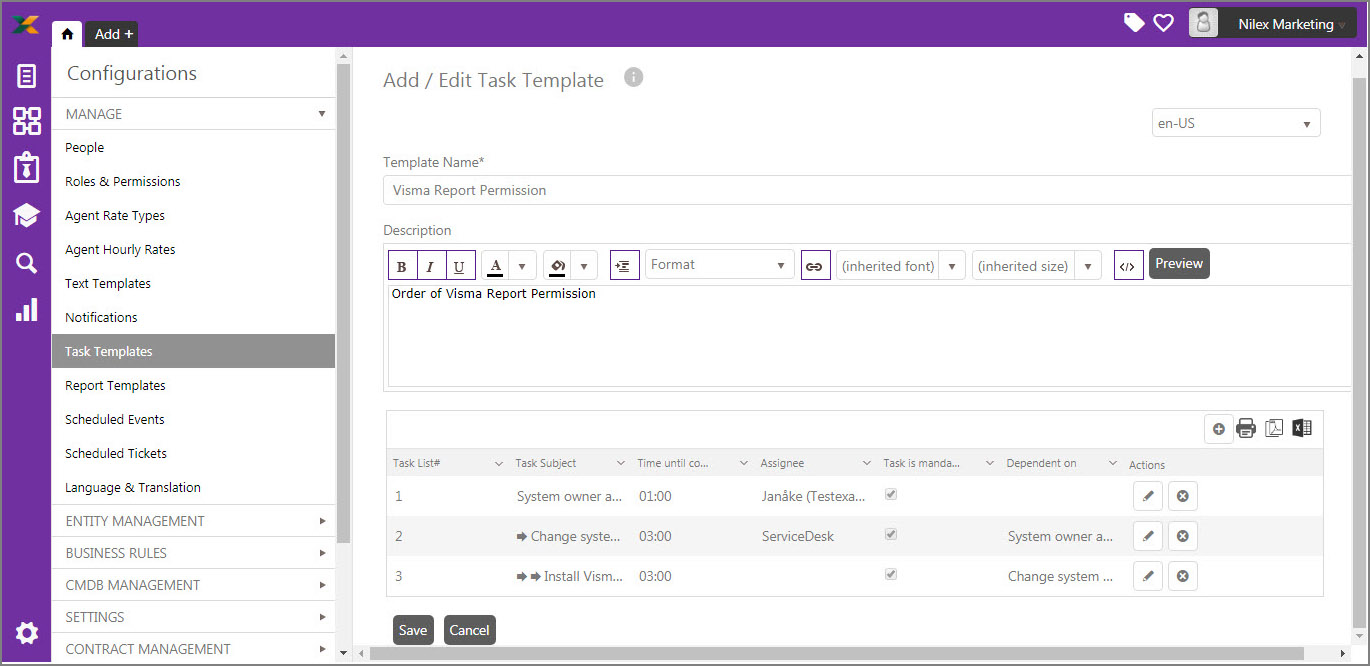Toggle bold formatting
Viewport: 1370px width, 666px height.
[402, 266]
